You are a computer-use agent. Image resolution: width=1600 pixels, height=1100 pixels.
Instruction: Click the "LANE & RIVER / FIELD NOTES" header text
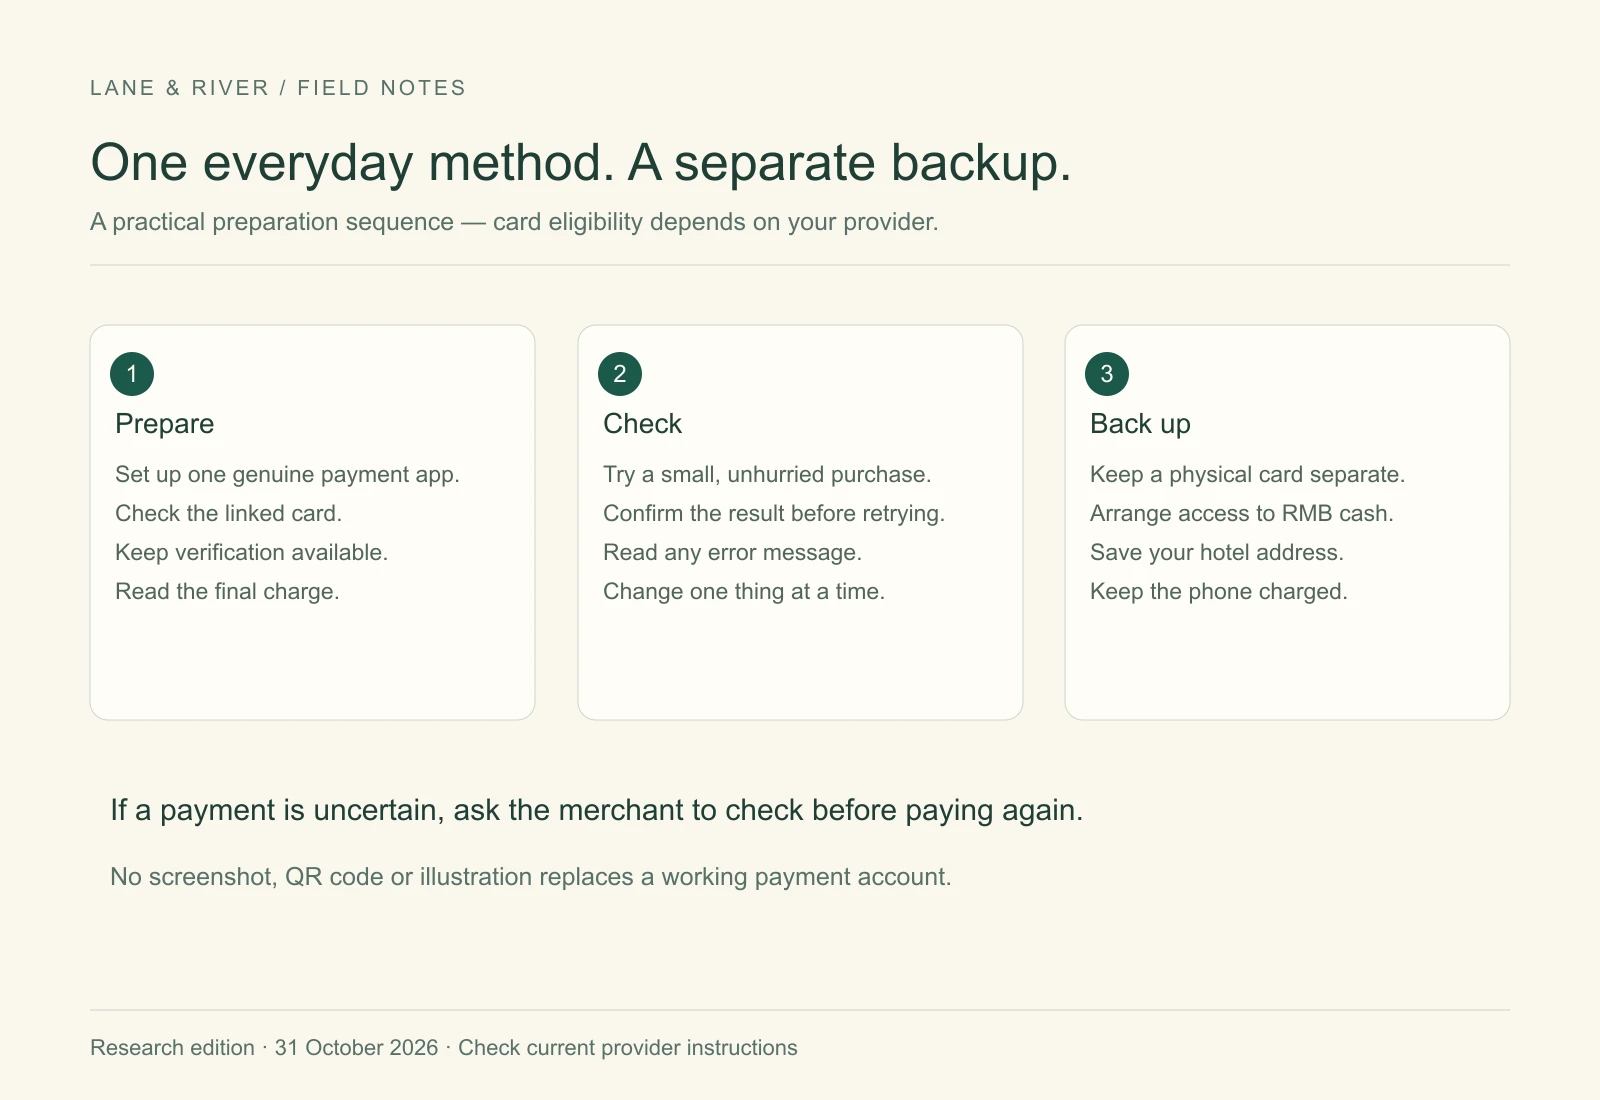[x=278, y=88]
